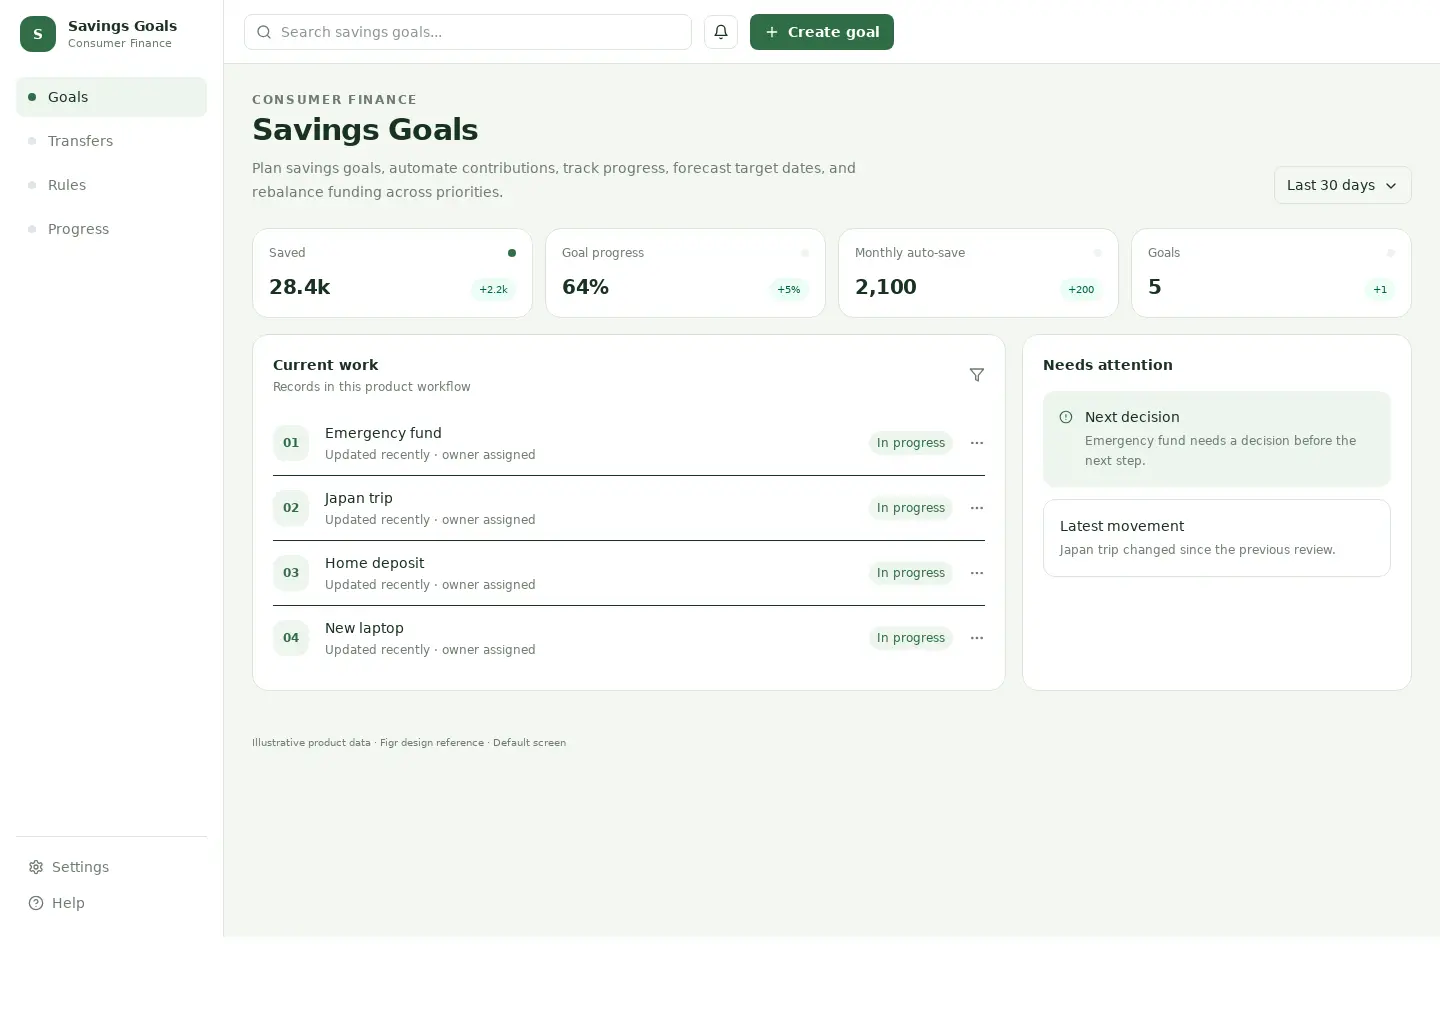
Task: Select the Monthly auto-save 2,100 card
Action: [x=978, y=273]
